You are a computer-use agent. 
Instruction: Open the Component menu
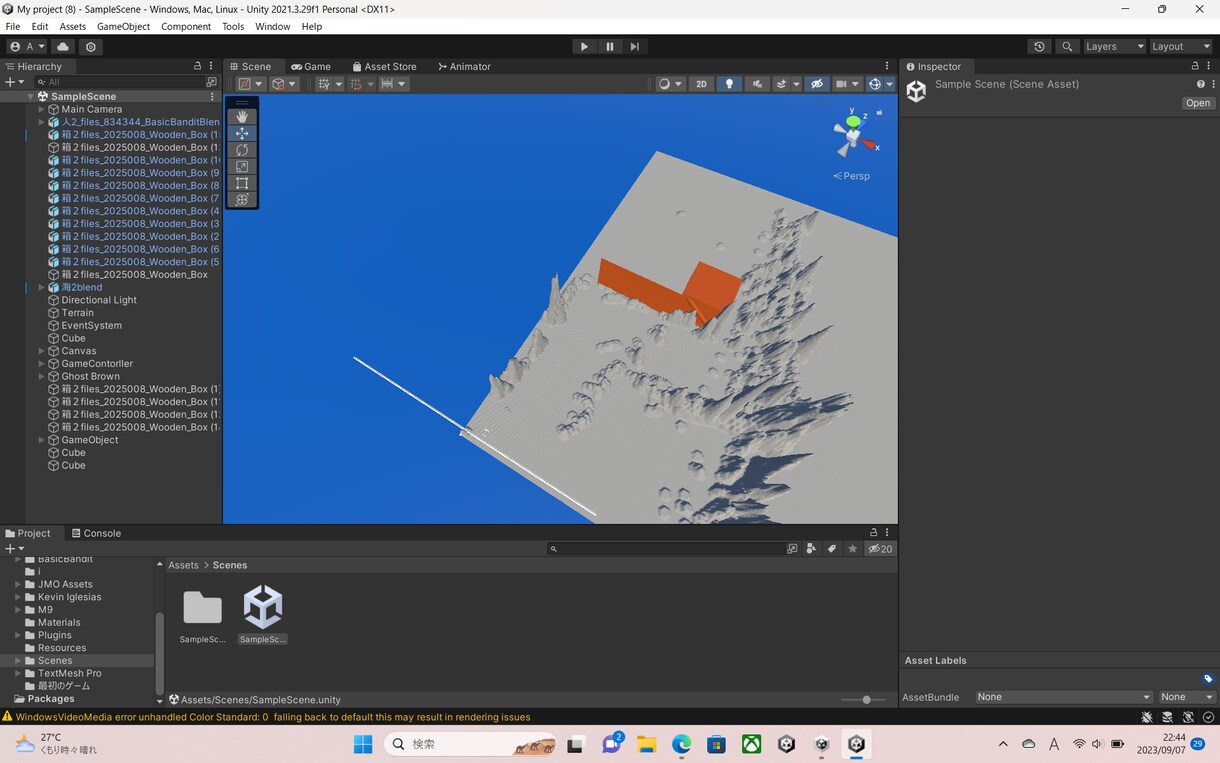pyautogui.click(x=186, y=26)
